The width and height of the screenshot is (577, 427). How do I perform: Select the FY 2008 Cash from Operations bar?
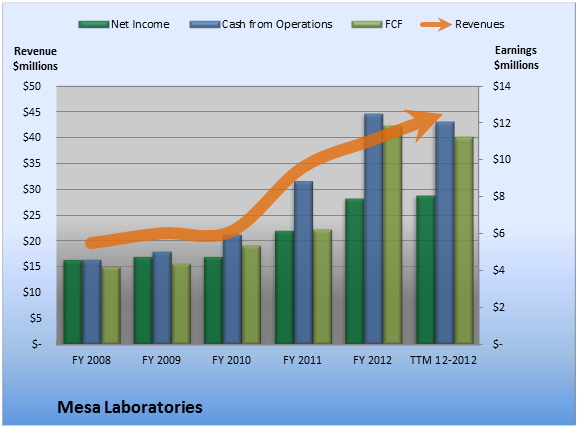[92, 302]
